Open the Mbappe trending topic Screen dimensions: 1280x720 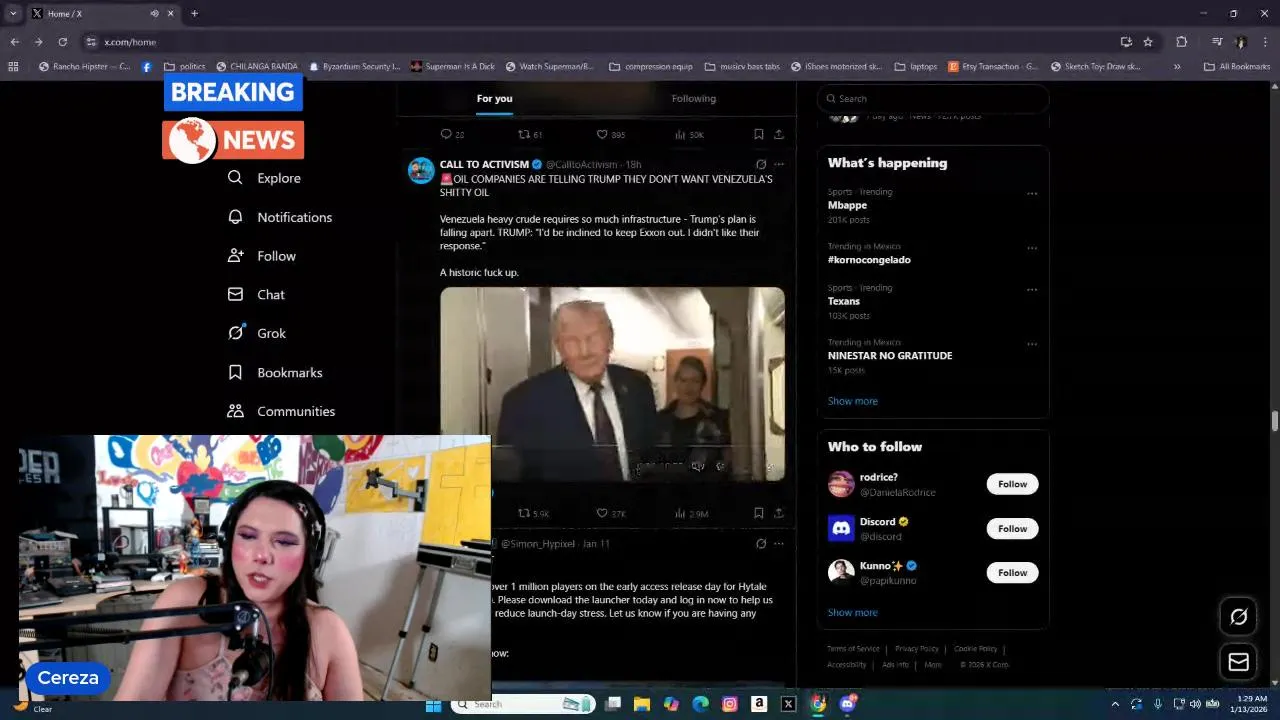(847, 205)
